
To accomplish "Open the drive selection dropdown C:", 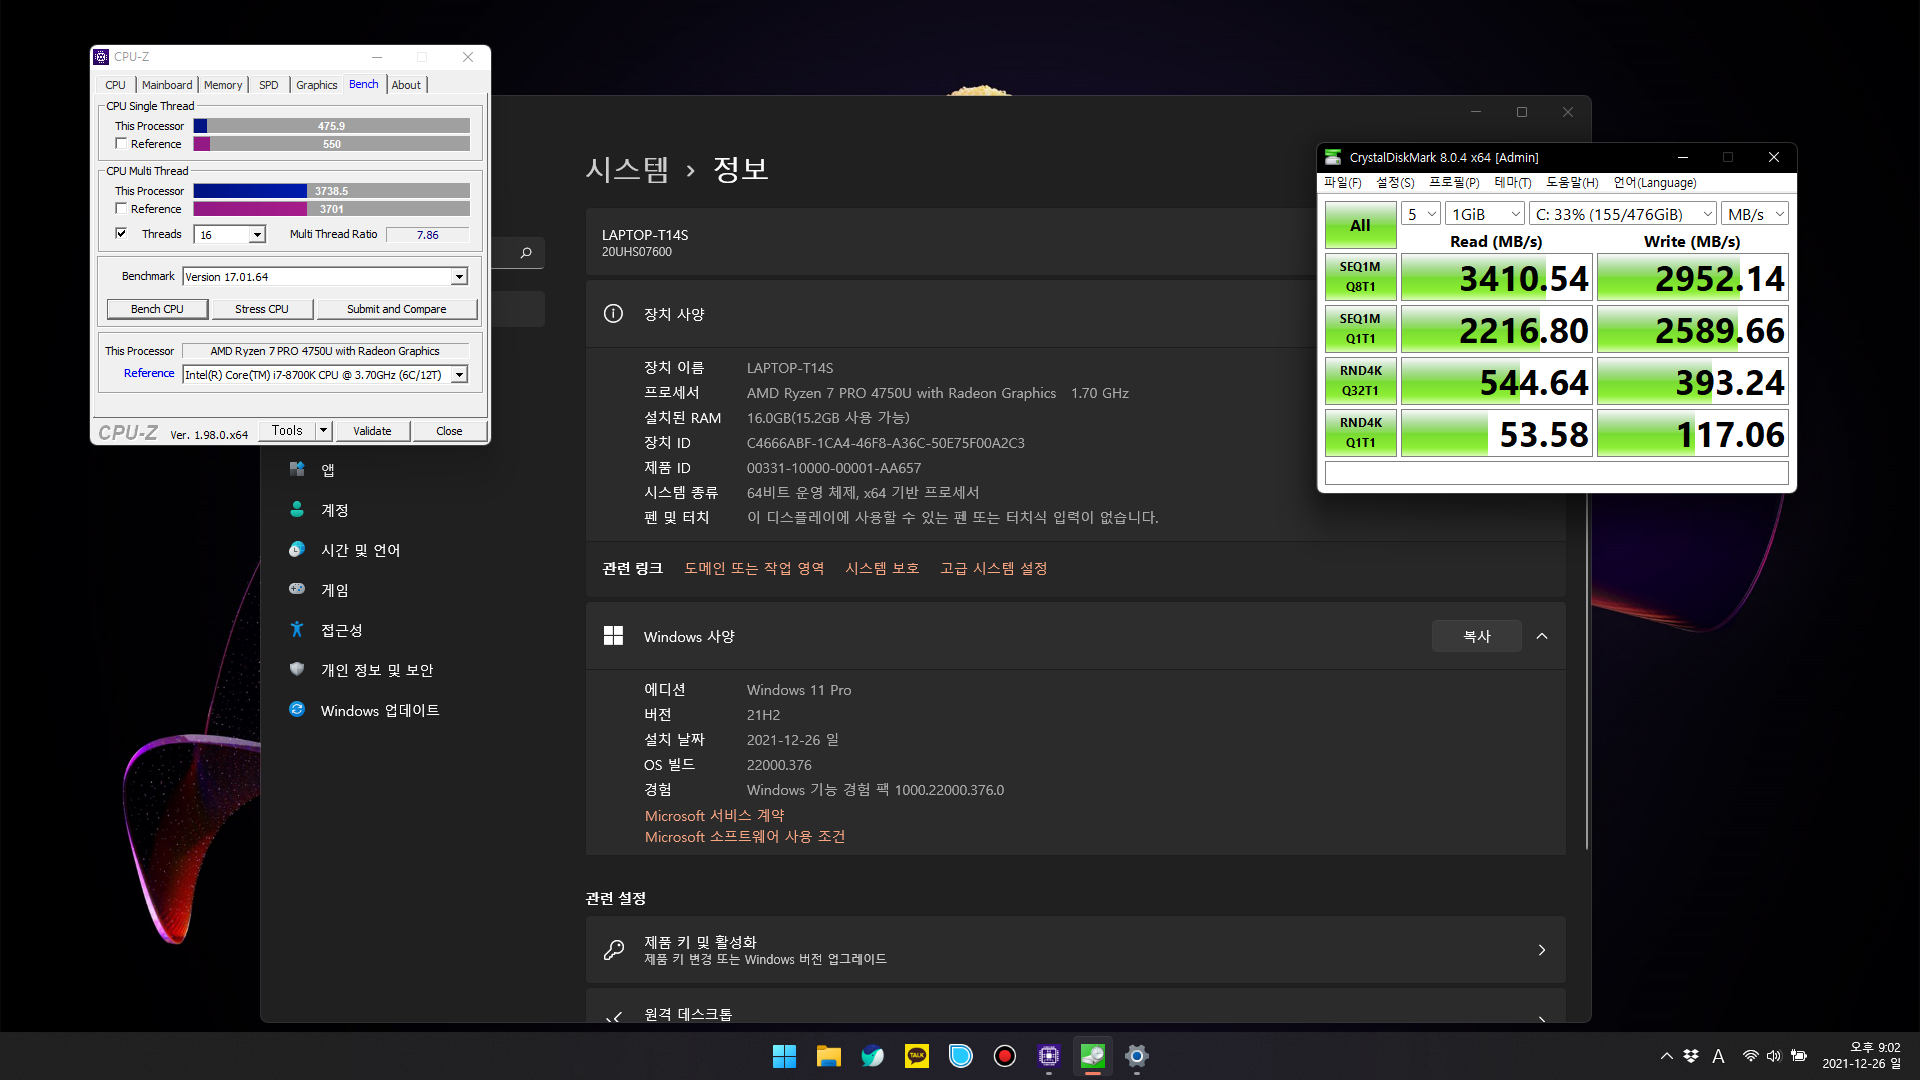I will click(1623, 214).
